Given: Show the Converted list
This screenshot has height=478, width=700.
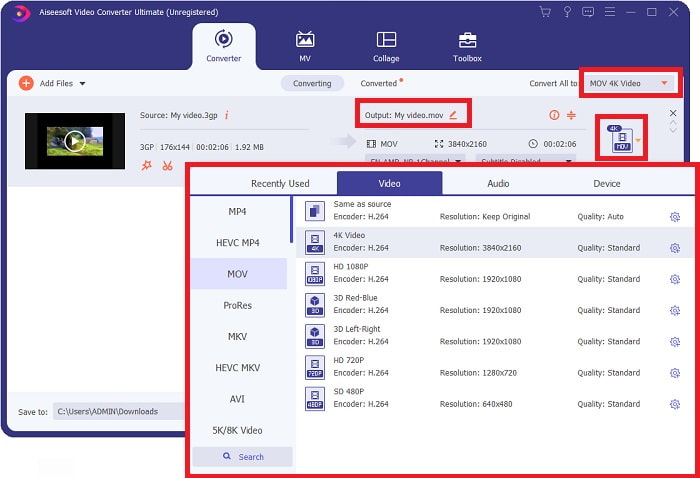Looking at the screenshot, I should [379, 83].
